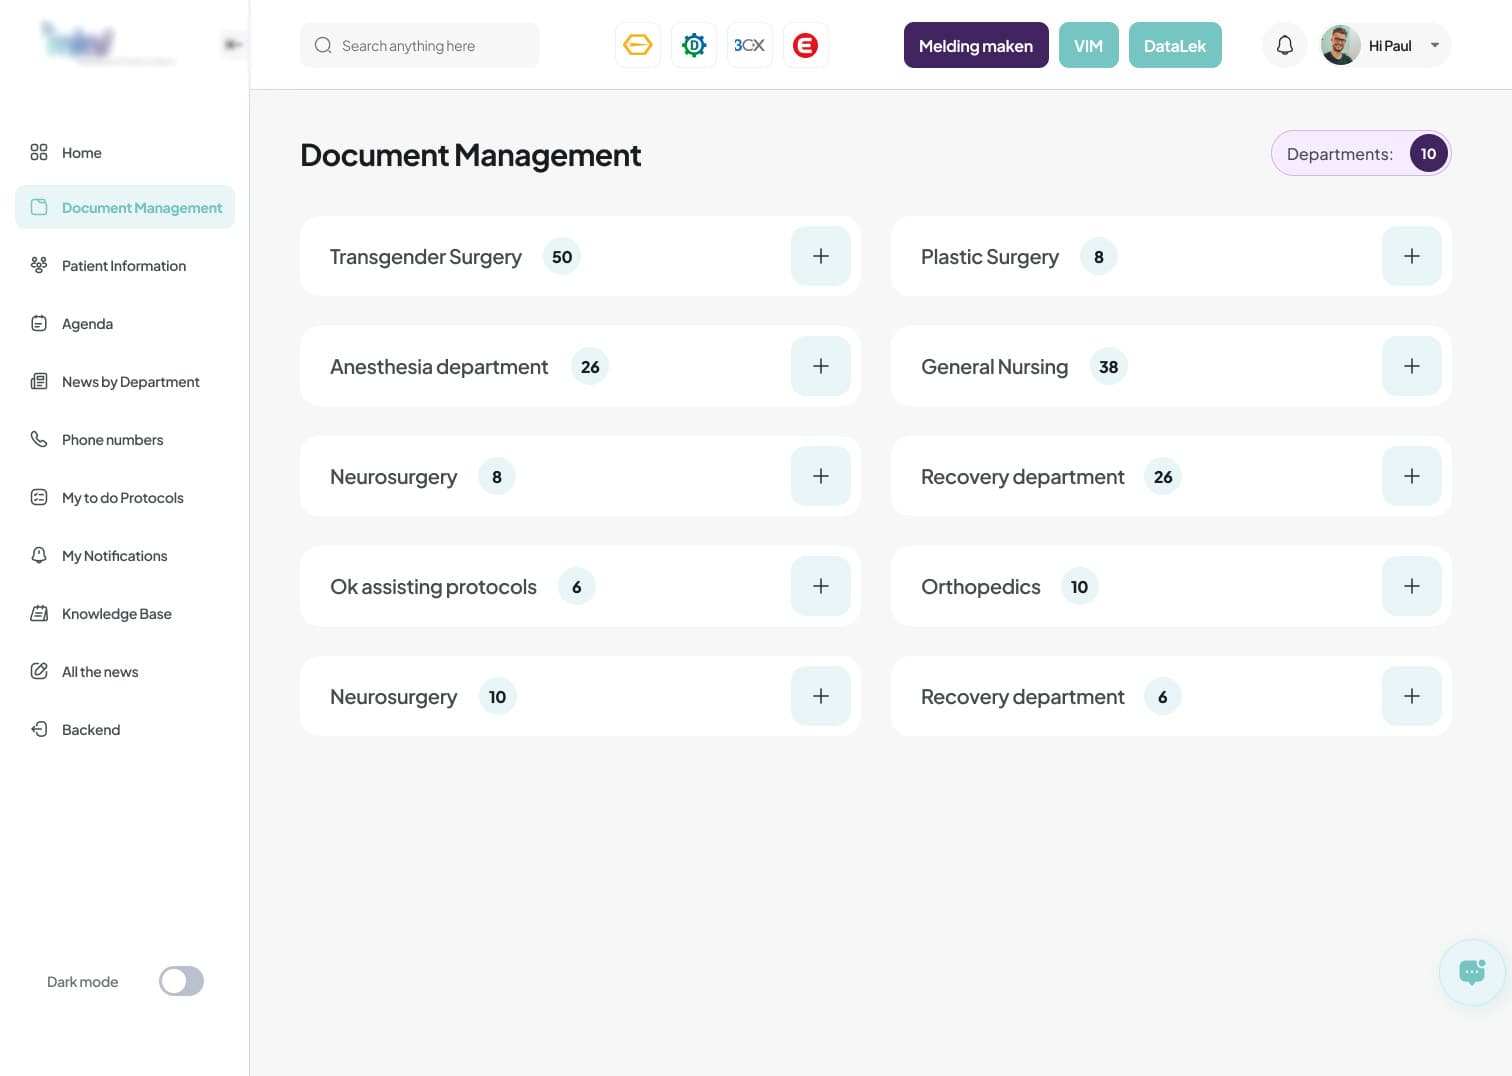Open Knowledge Base from sidebar
Screen dimensions: 1512x1076
[x=116, y=614]
